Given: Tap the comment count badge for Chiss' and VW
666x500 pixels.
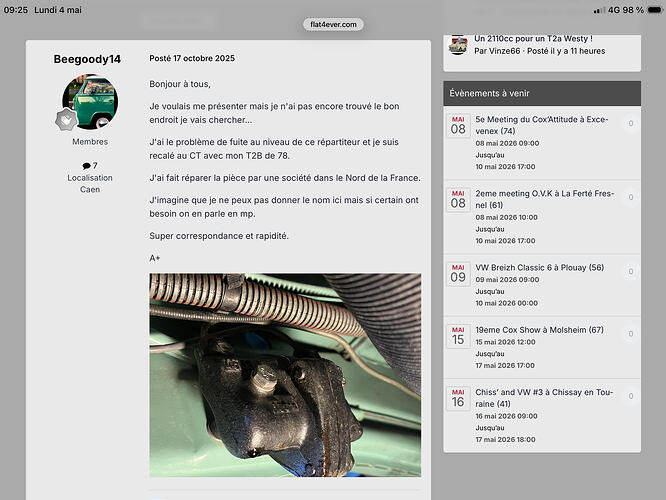Looking at the screenshot, I should tap(631, 396).
